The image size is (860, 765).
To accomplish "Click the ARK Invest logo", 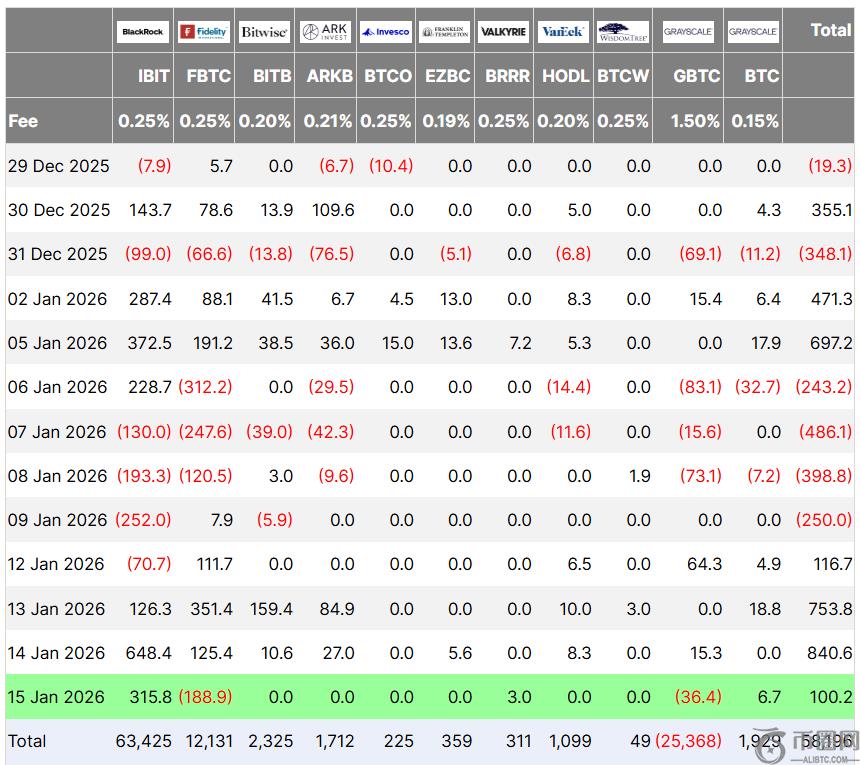I will point(326,32).
